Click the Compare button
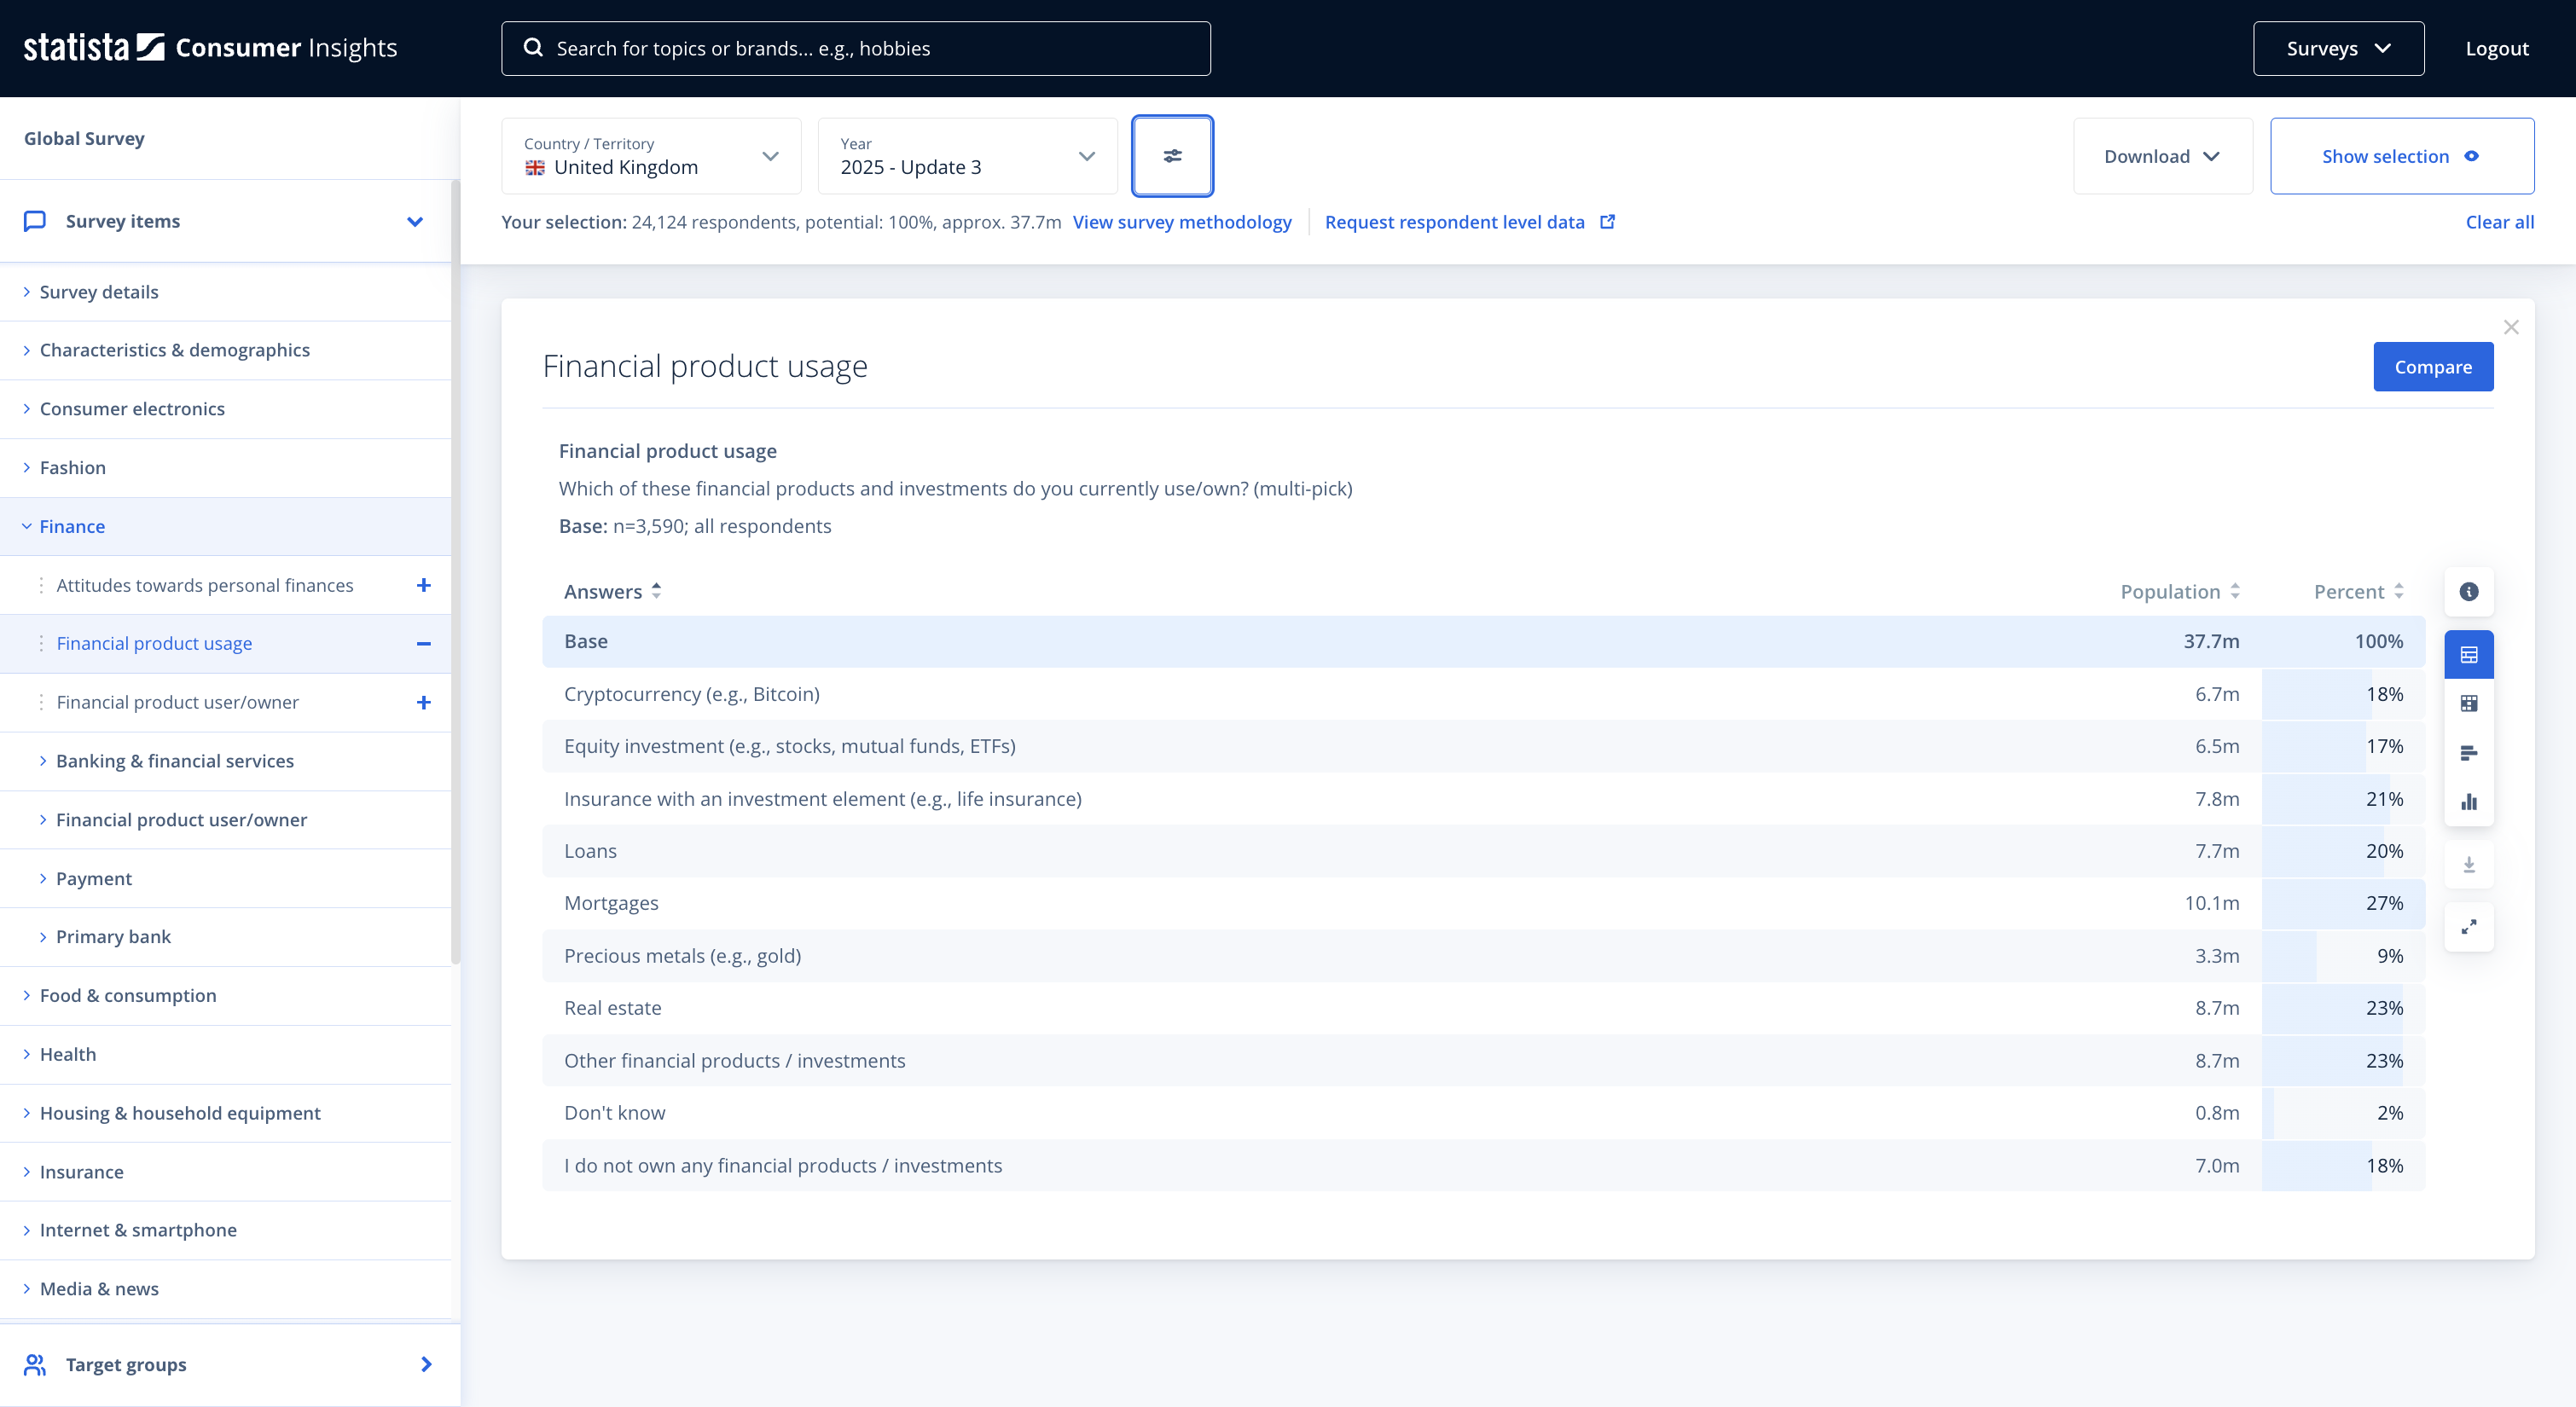 [2432, 367]
